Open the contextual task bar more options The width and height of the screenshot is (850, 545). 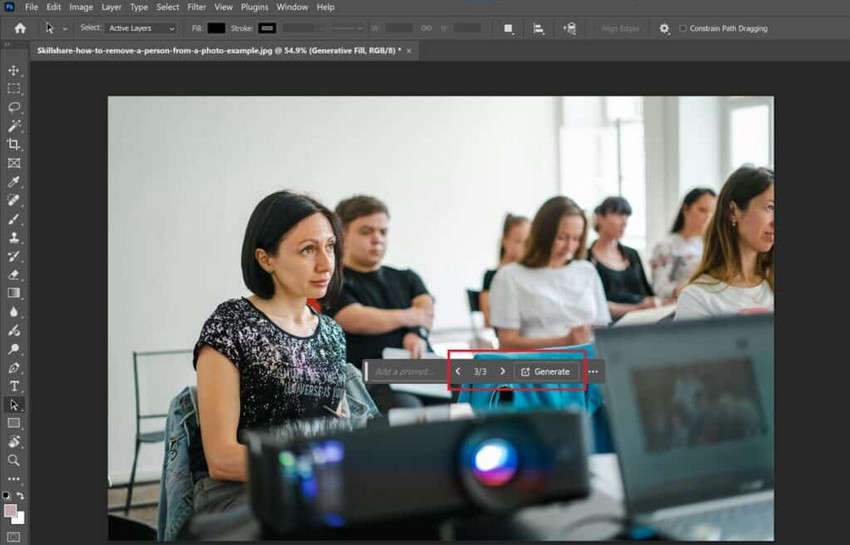coord(593,371)
